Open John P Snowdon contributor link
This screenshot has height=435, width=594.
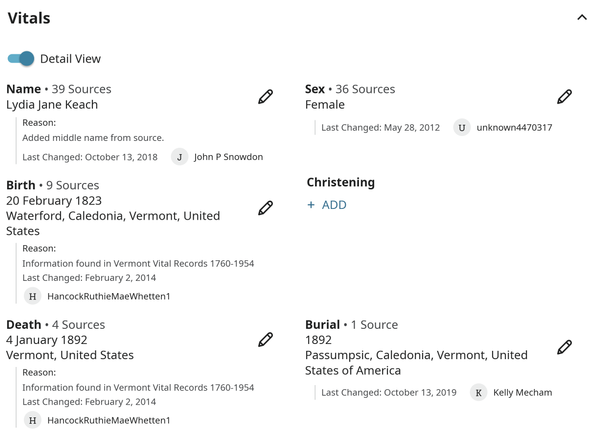point(228,157)
